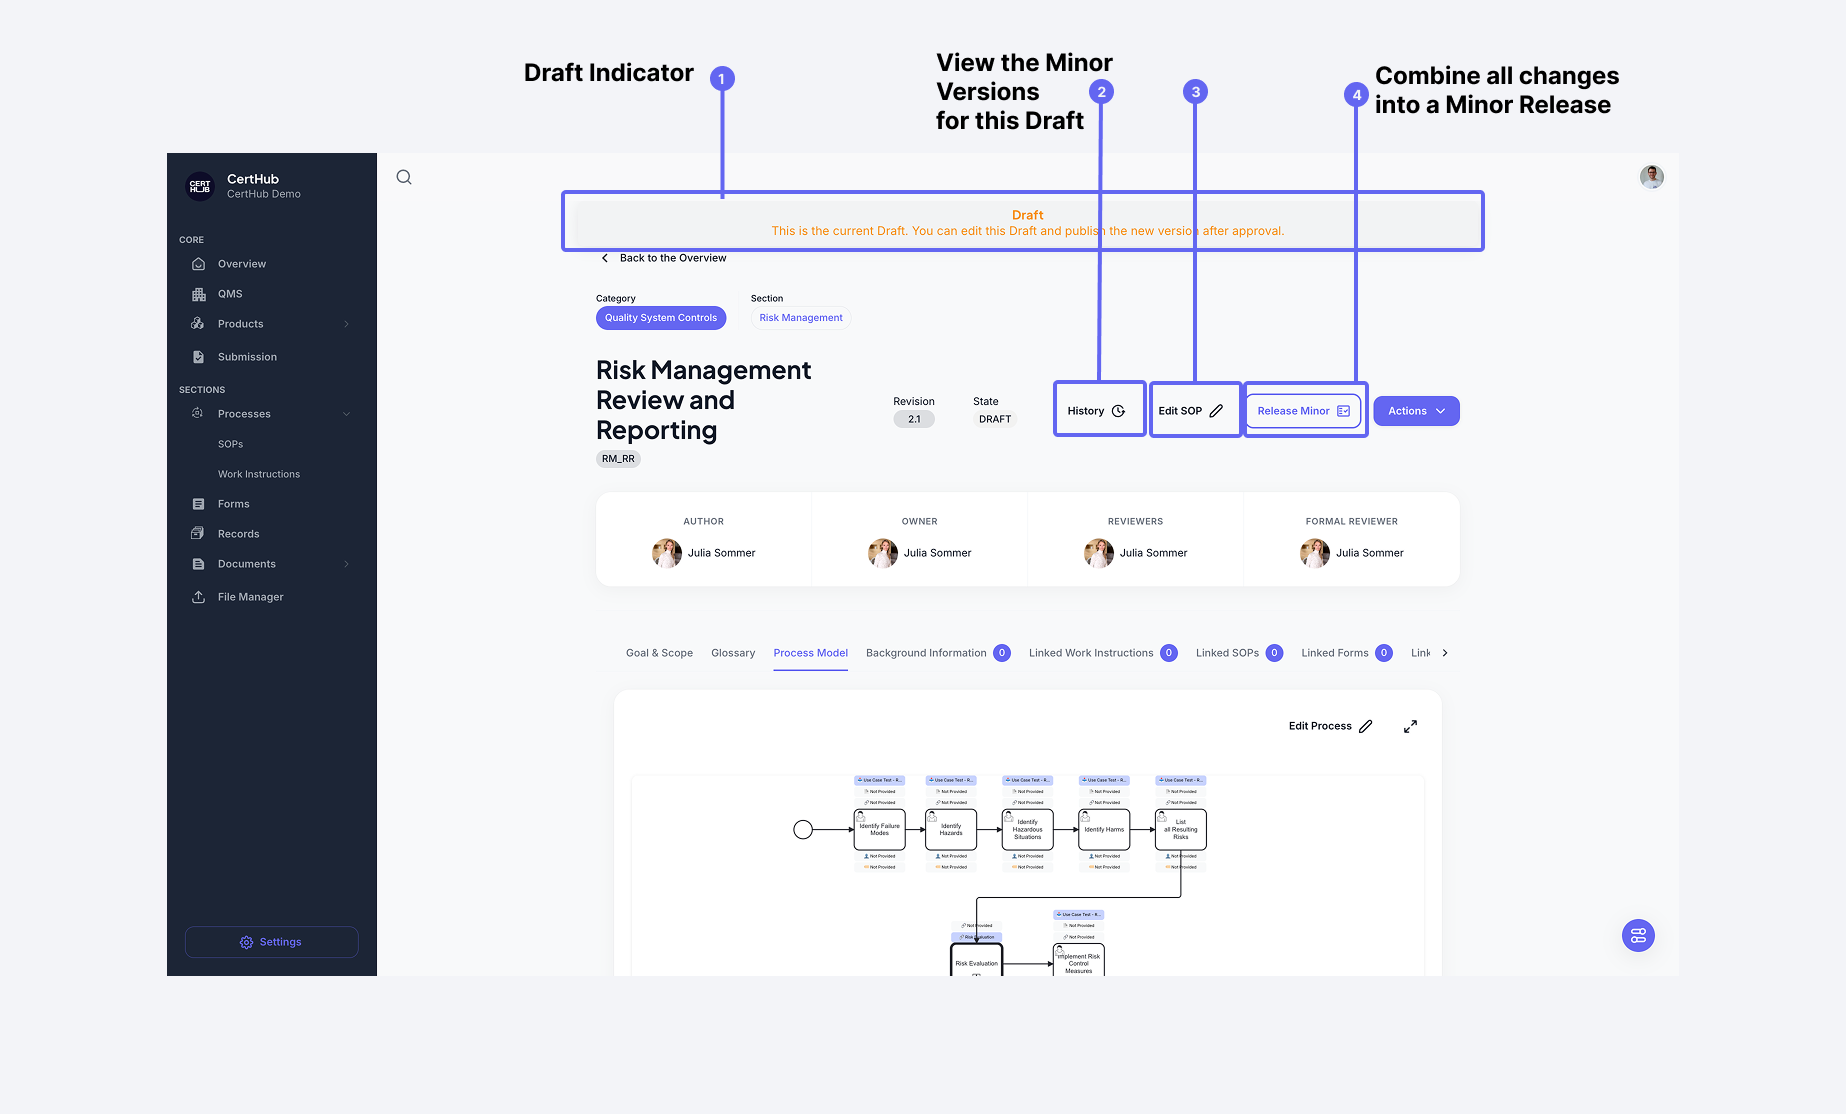Select the QMS icon in the sidebar
This screenshot has width=1846, height=1114.
199,293
